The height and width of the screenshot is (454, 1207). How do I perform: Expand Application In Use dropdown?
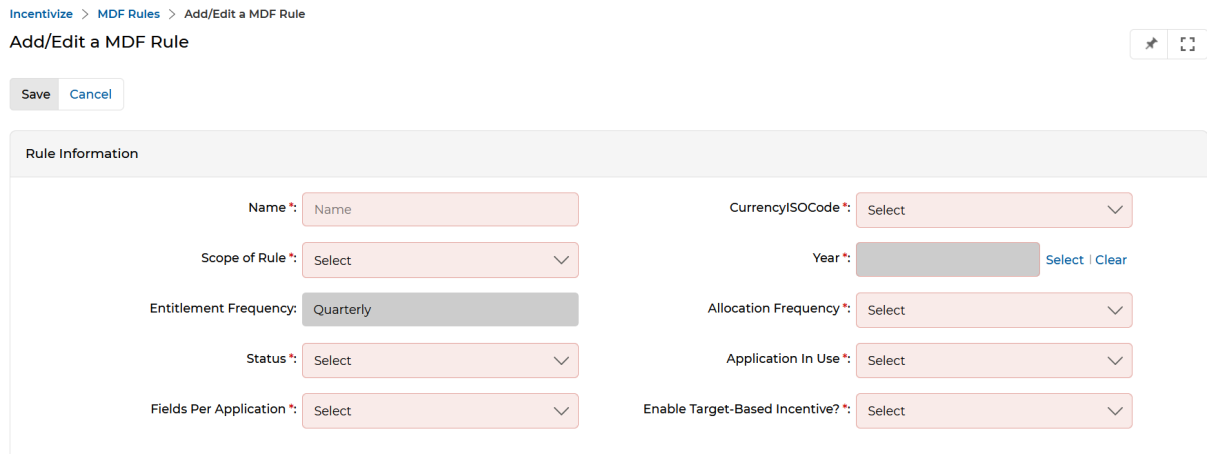(994, 360)
